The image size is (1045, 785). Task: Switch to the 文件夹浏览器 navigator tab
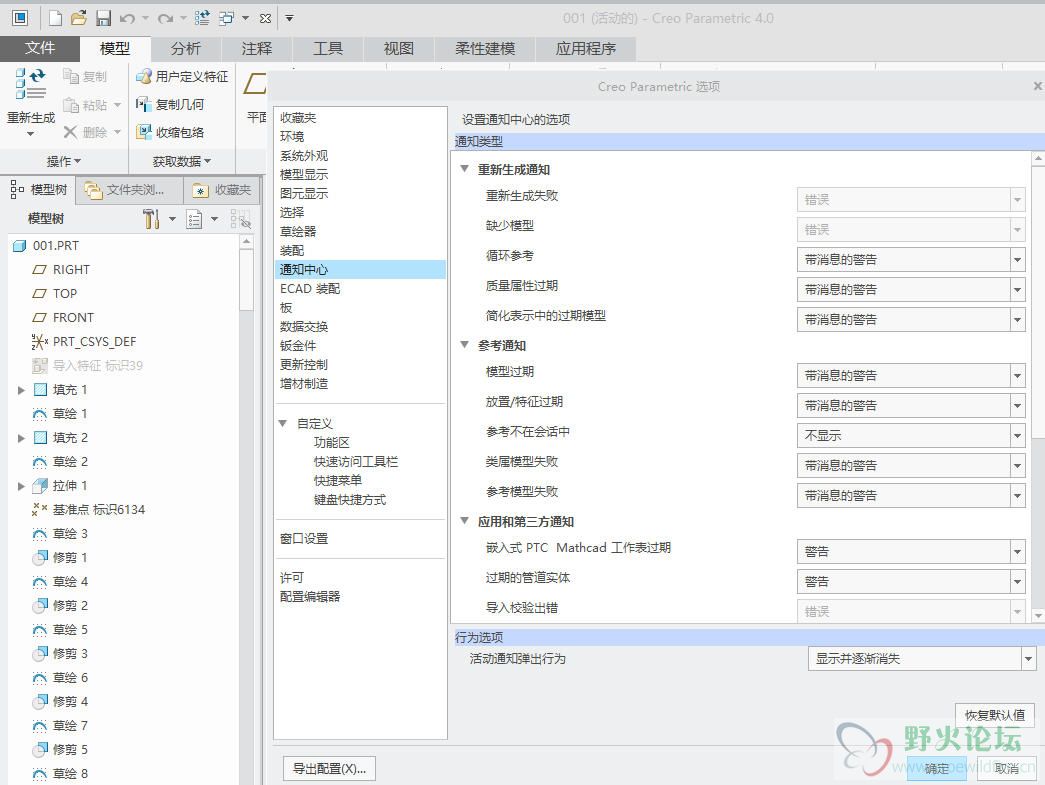130,190
